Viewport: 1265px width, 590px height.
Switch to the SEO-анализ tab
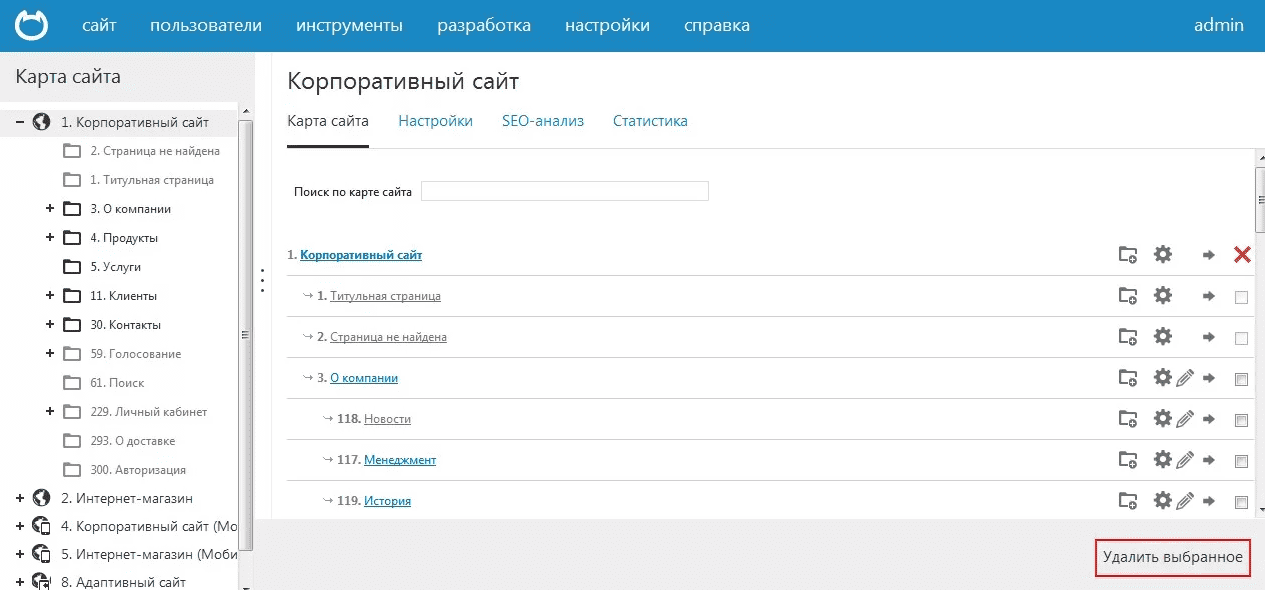click(543, 120)
